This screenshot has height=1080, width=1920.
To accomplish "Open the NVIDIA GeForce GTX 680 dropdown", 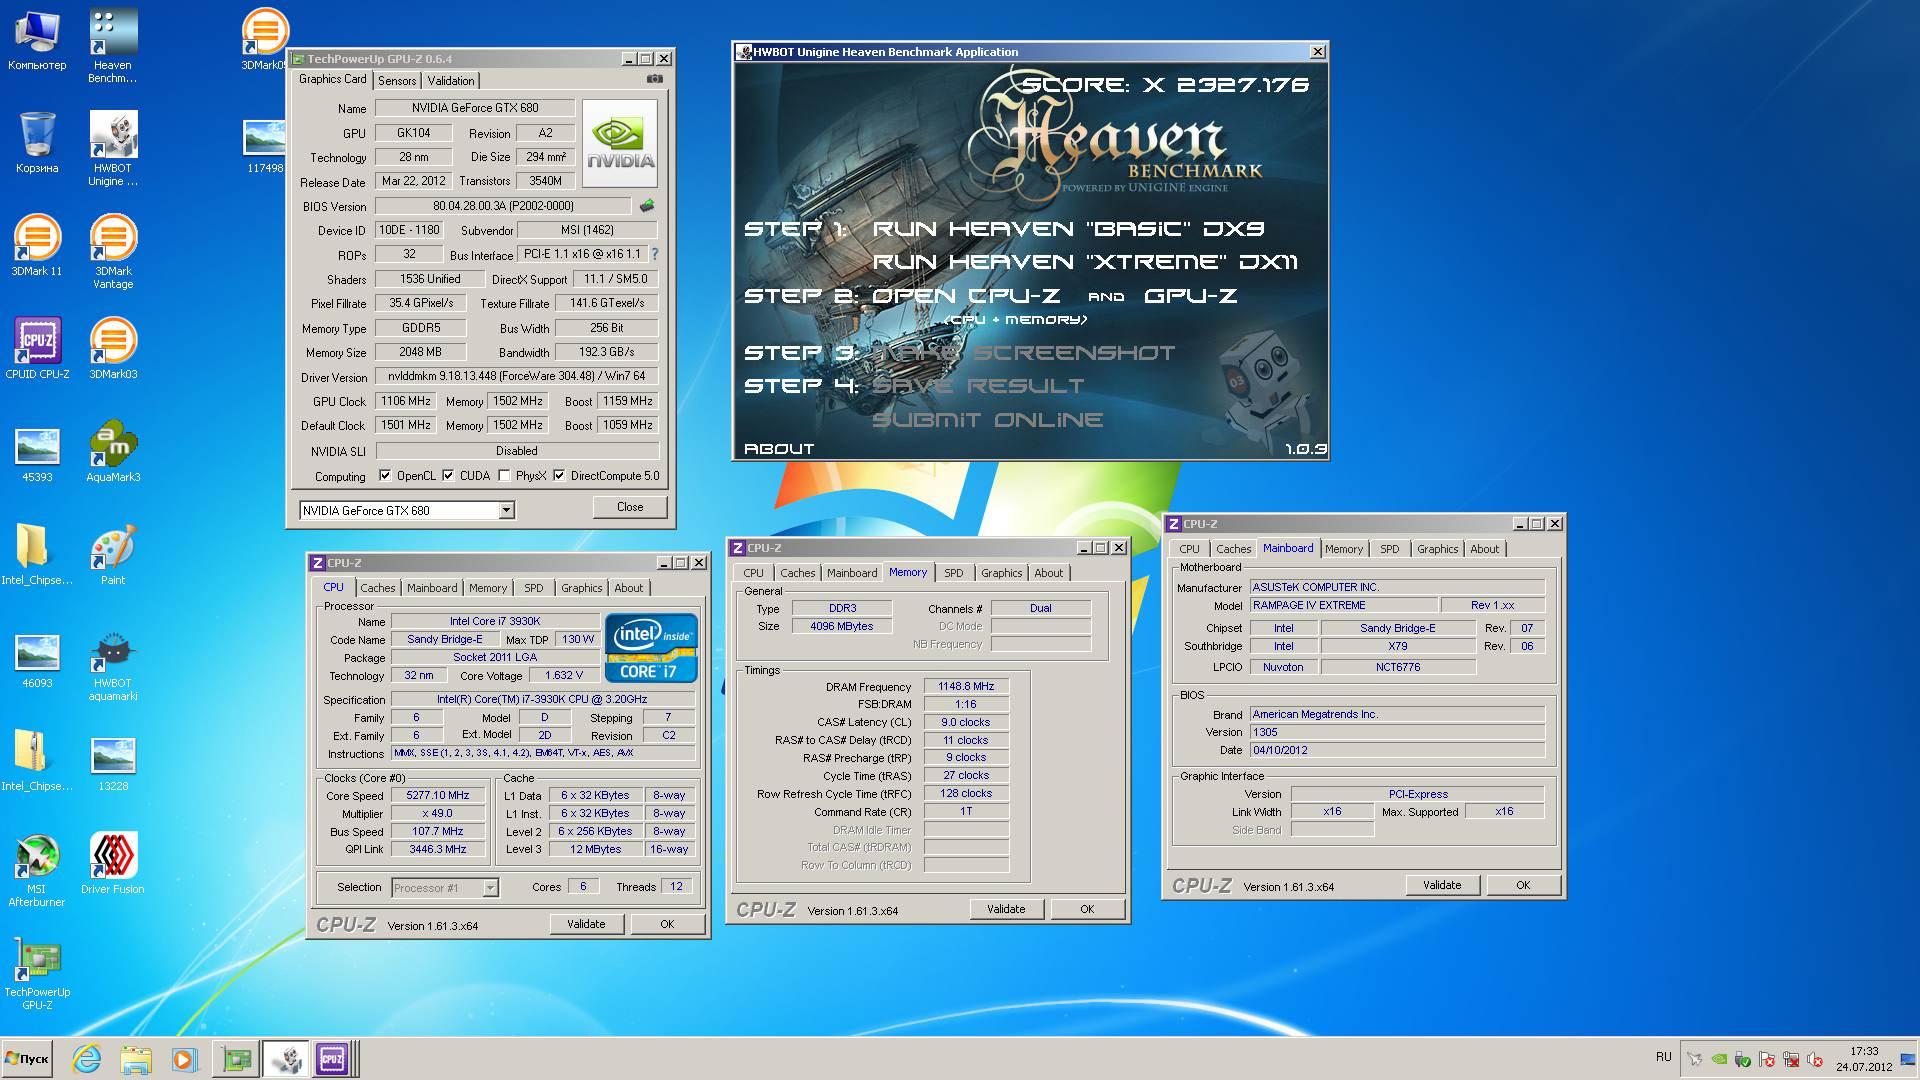I will point(507,510).
